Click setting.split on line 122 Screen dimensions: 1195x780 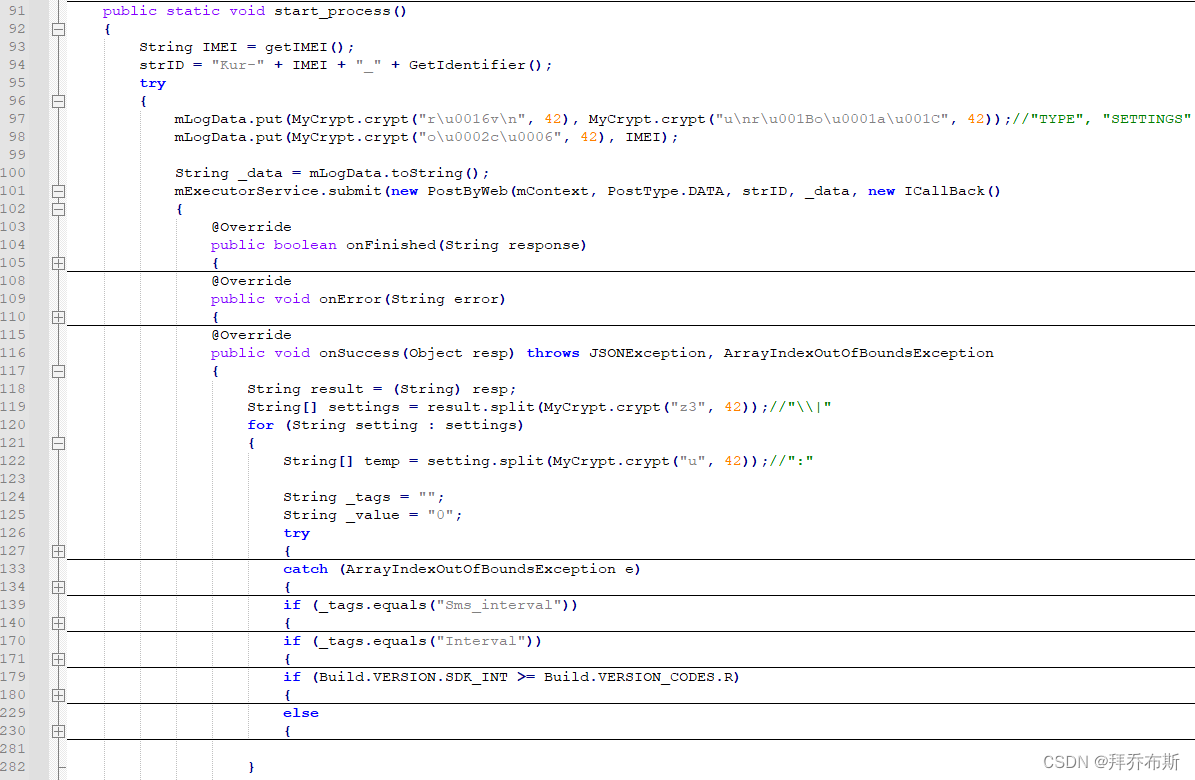pos(485,461)
